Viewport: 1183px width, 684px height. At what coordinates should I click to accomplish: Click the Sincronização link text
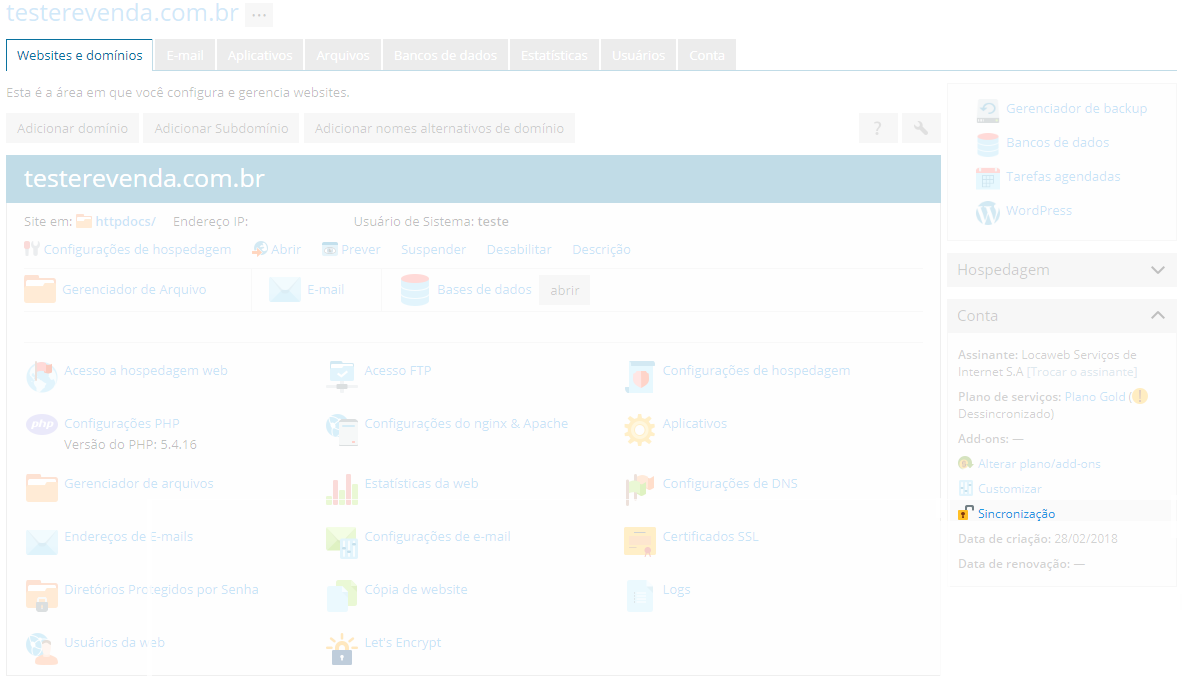[x=1016, y=514]
